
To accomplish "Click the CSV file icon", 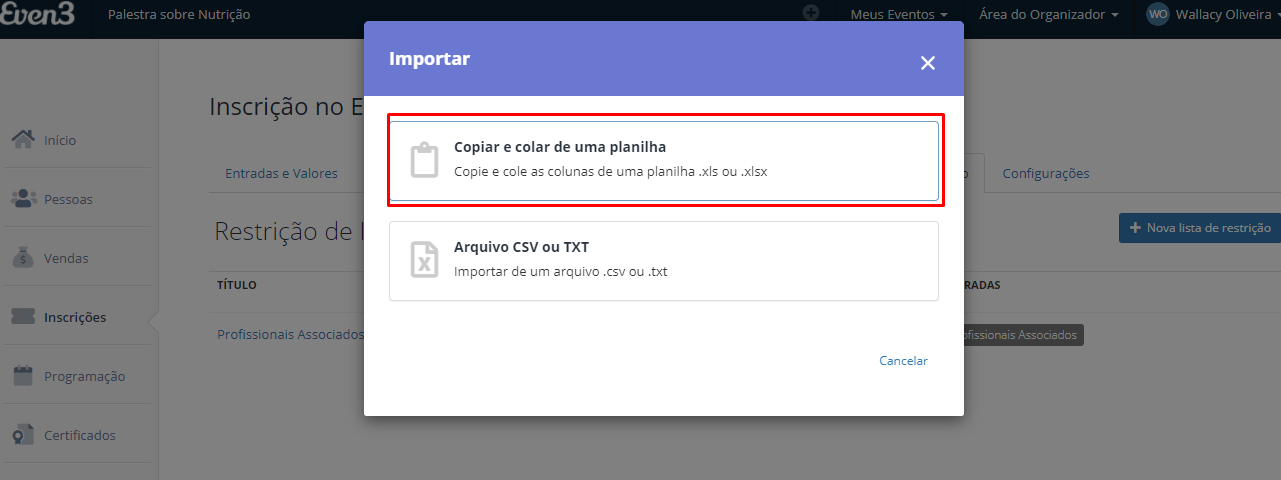I will 425,260.
